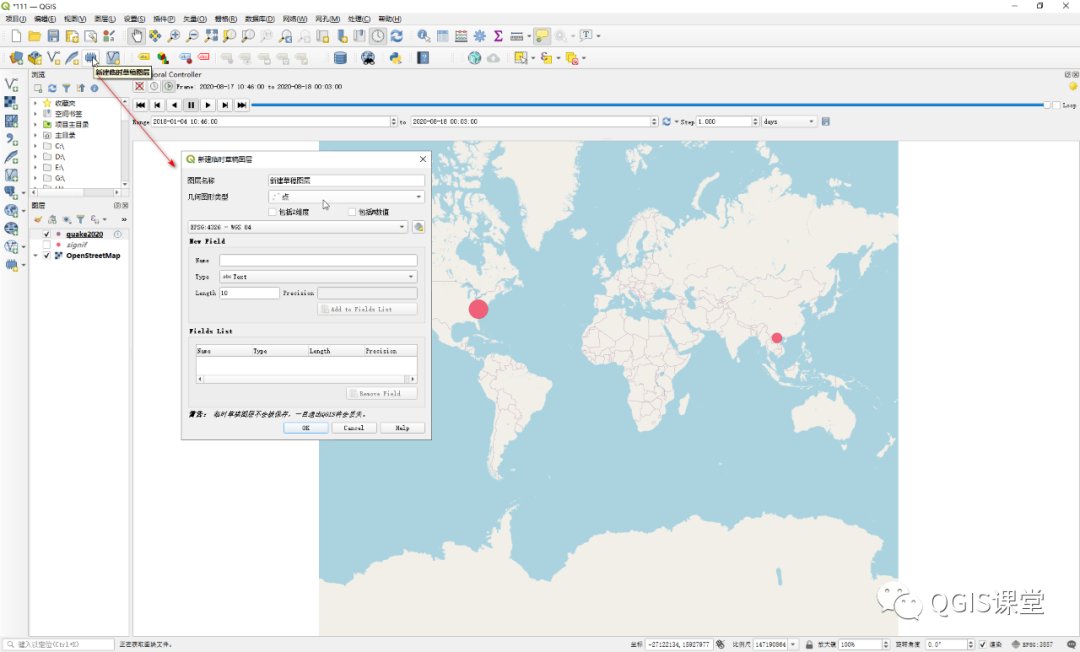Image resolution: width=1080 pixels, height=652 pixels.
Task: Click the Add Raster Layer icon in left sidebar
Action: (11, 102)
